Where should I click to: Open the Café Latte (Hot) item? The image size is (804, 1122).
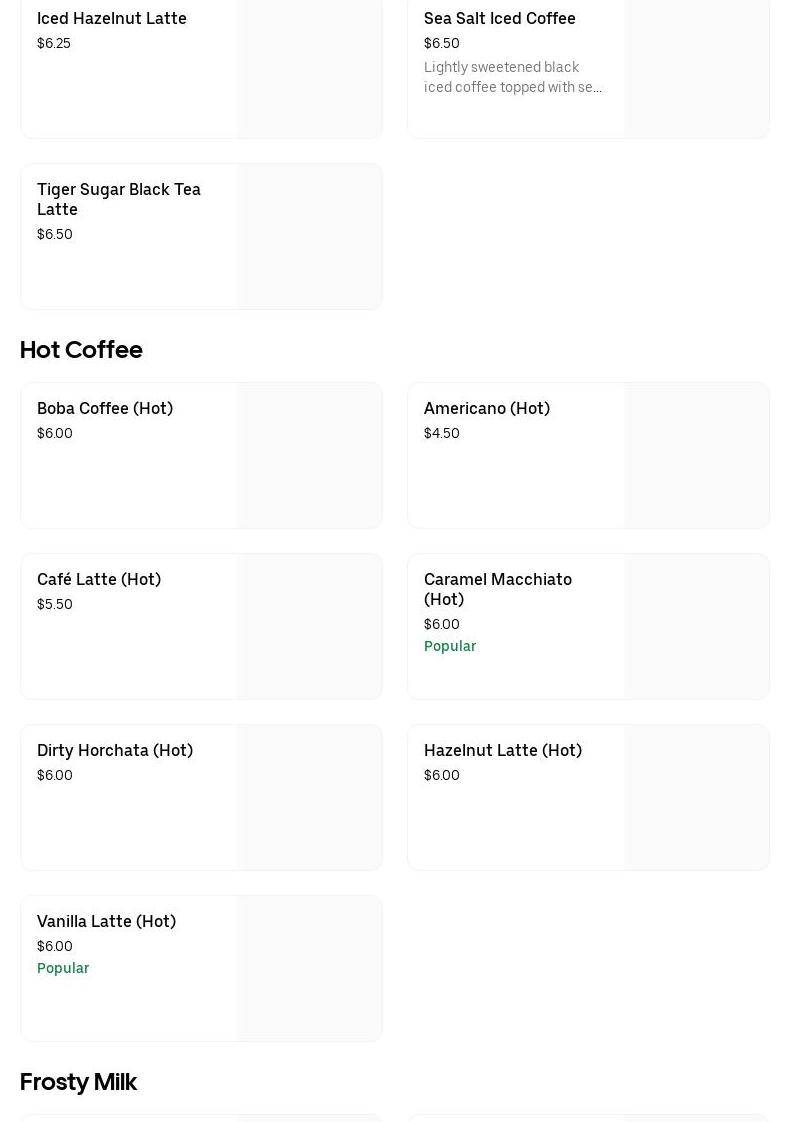point(99,580)
